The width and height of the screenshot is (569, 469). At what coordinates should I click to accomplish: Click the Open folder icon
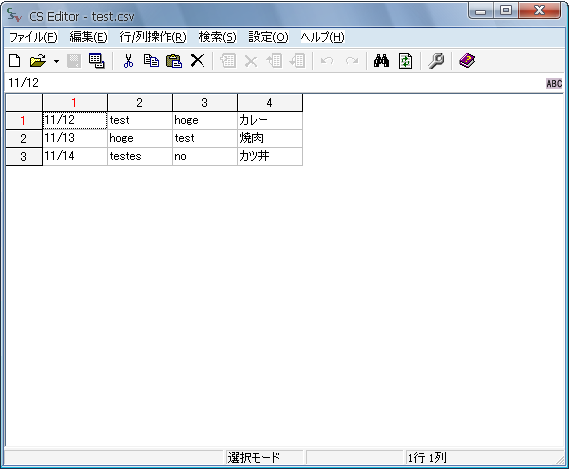point(38,61)
